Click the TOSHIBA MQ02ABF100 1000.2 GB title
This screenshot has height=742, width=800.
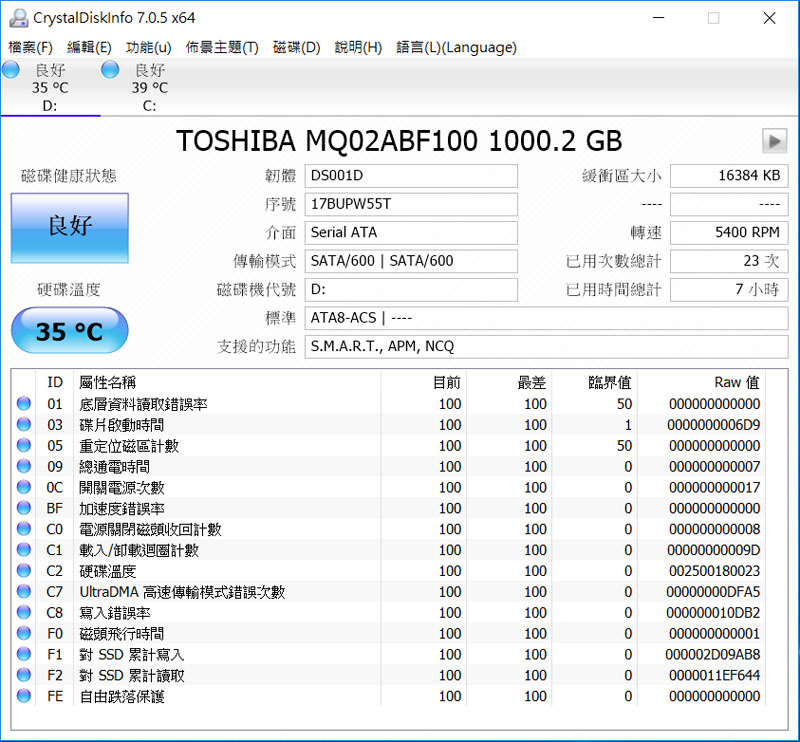(x=399, y=141)
